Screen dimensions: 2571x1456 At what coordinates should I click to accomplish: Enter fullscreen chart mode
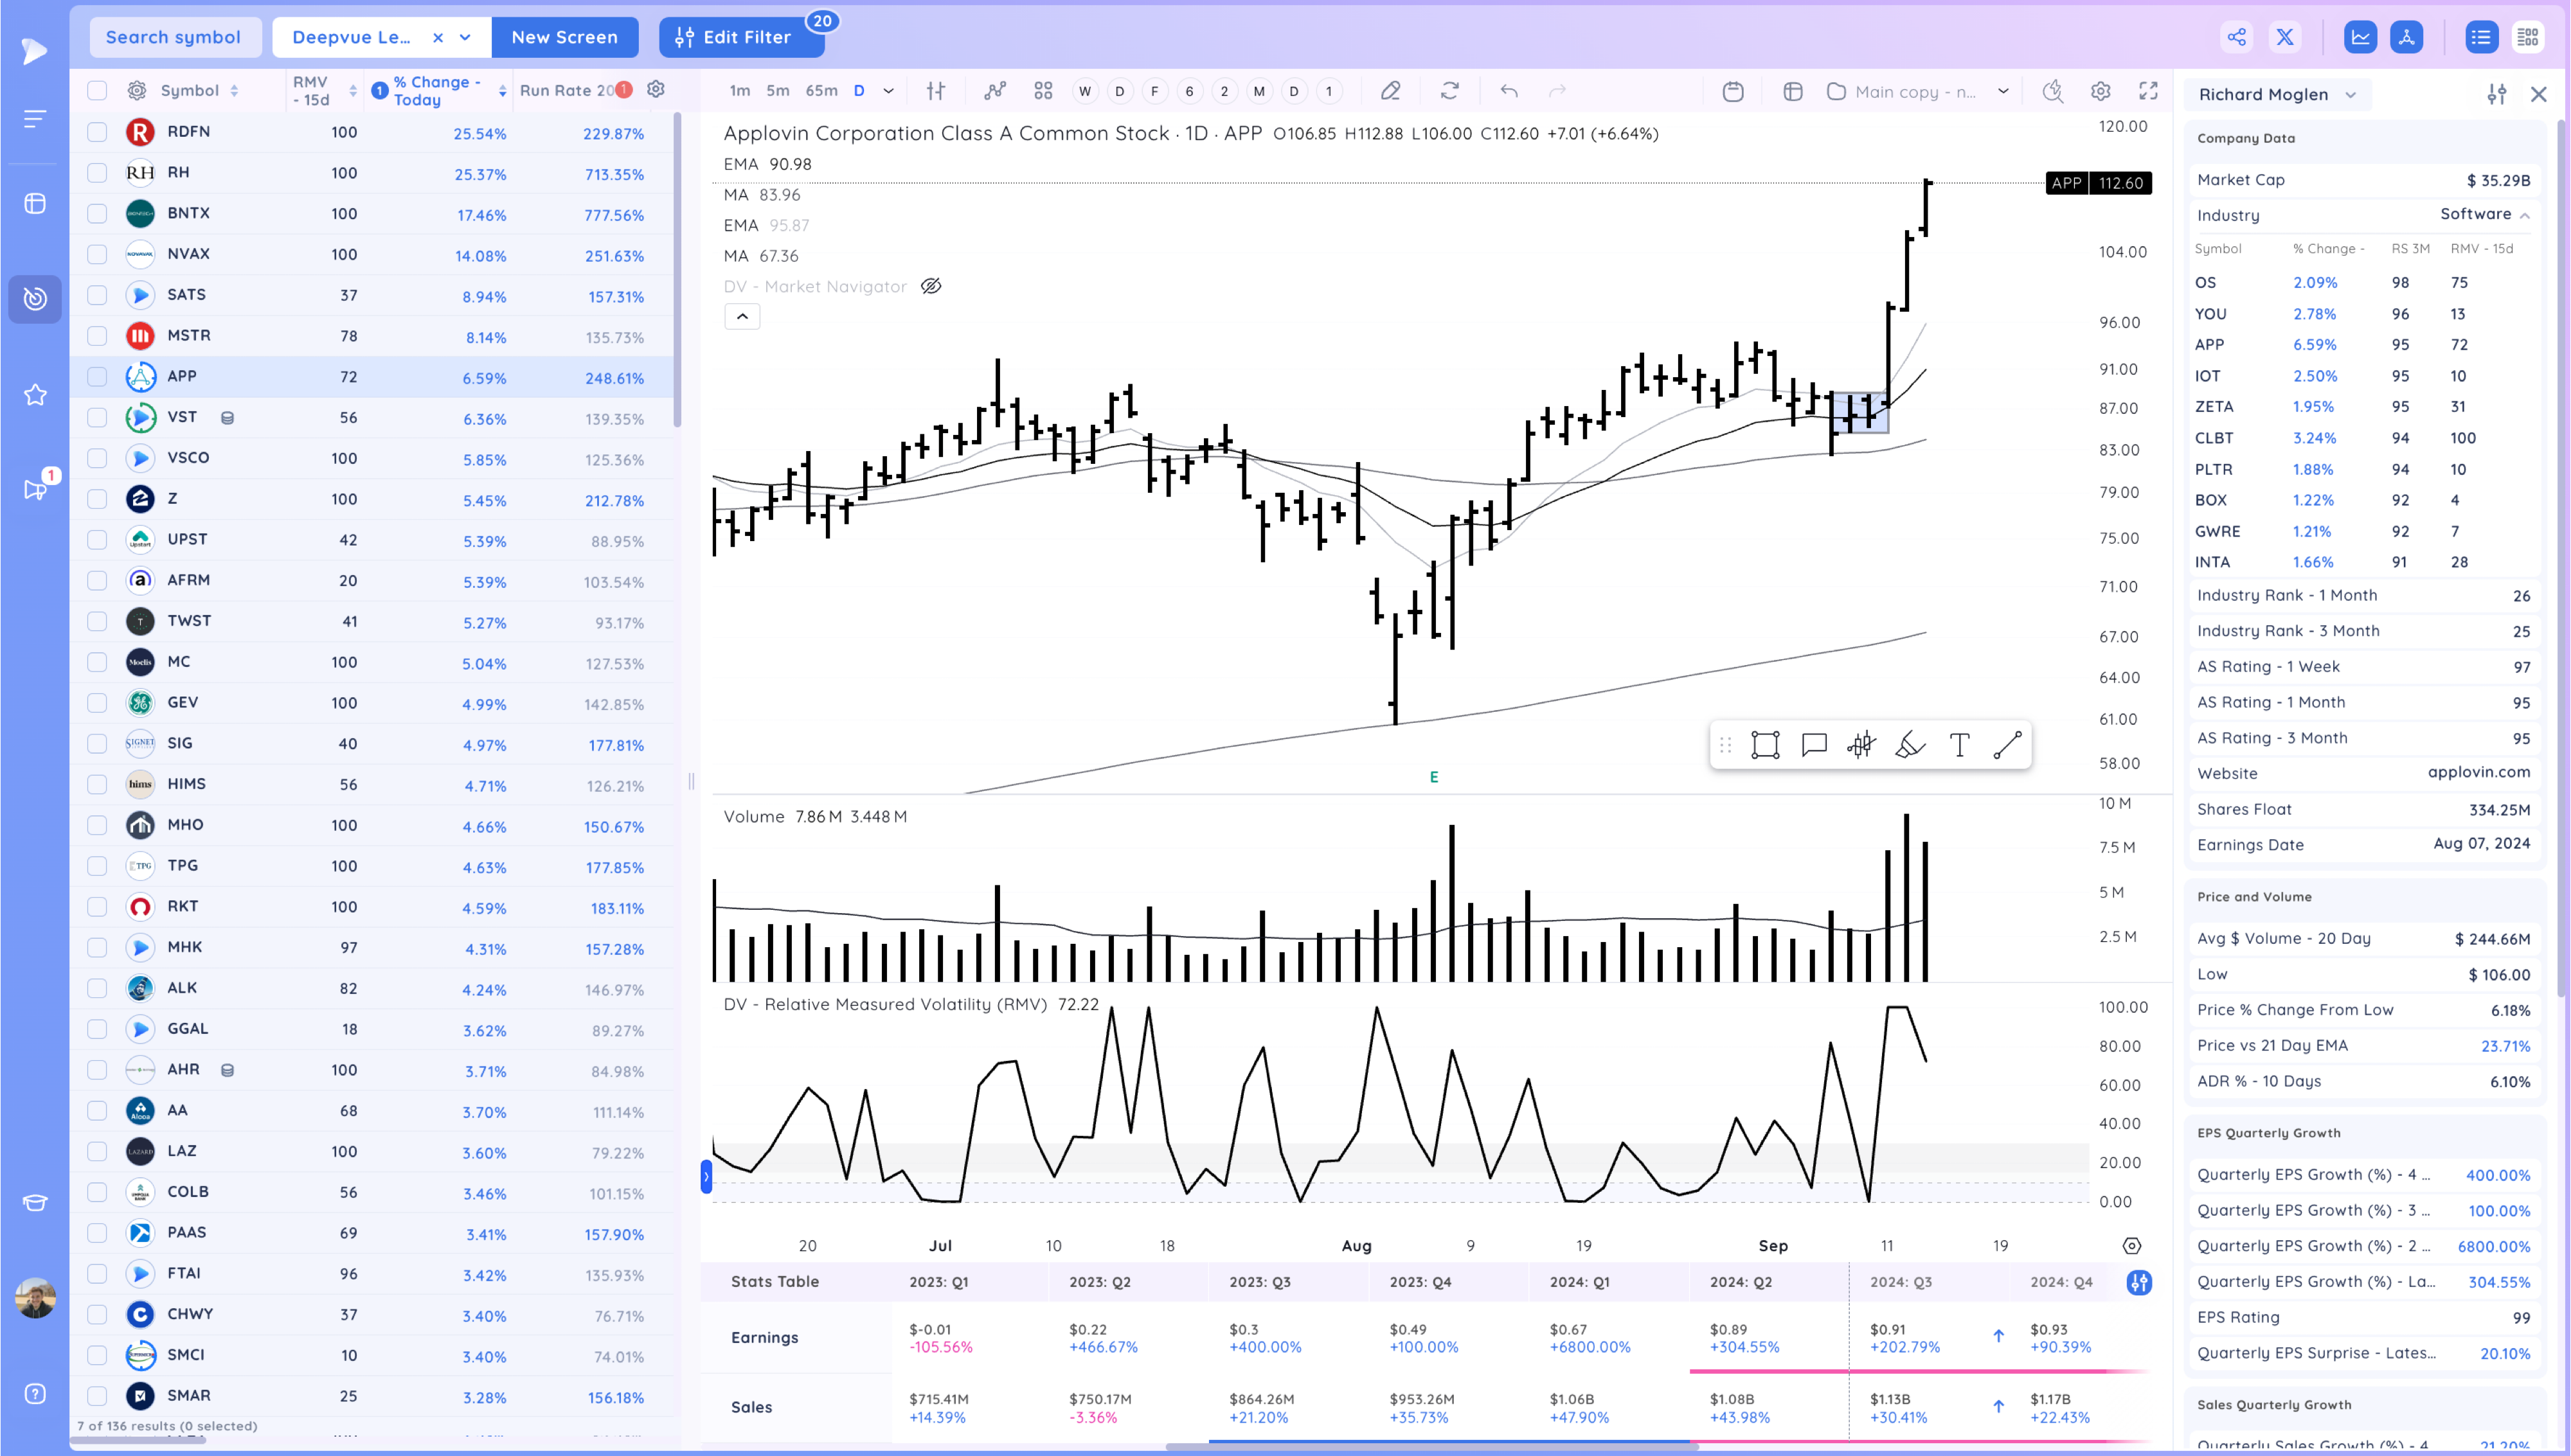tap(2148, 91)
